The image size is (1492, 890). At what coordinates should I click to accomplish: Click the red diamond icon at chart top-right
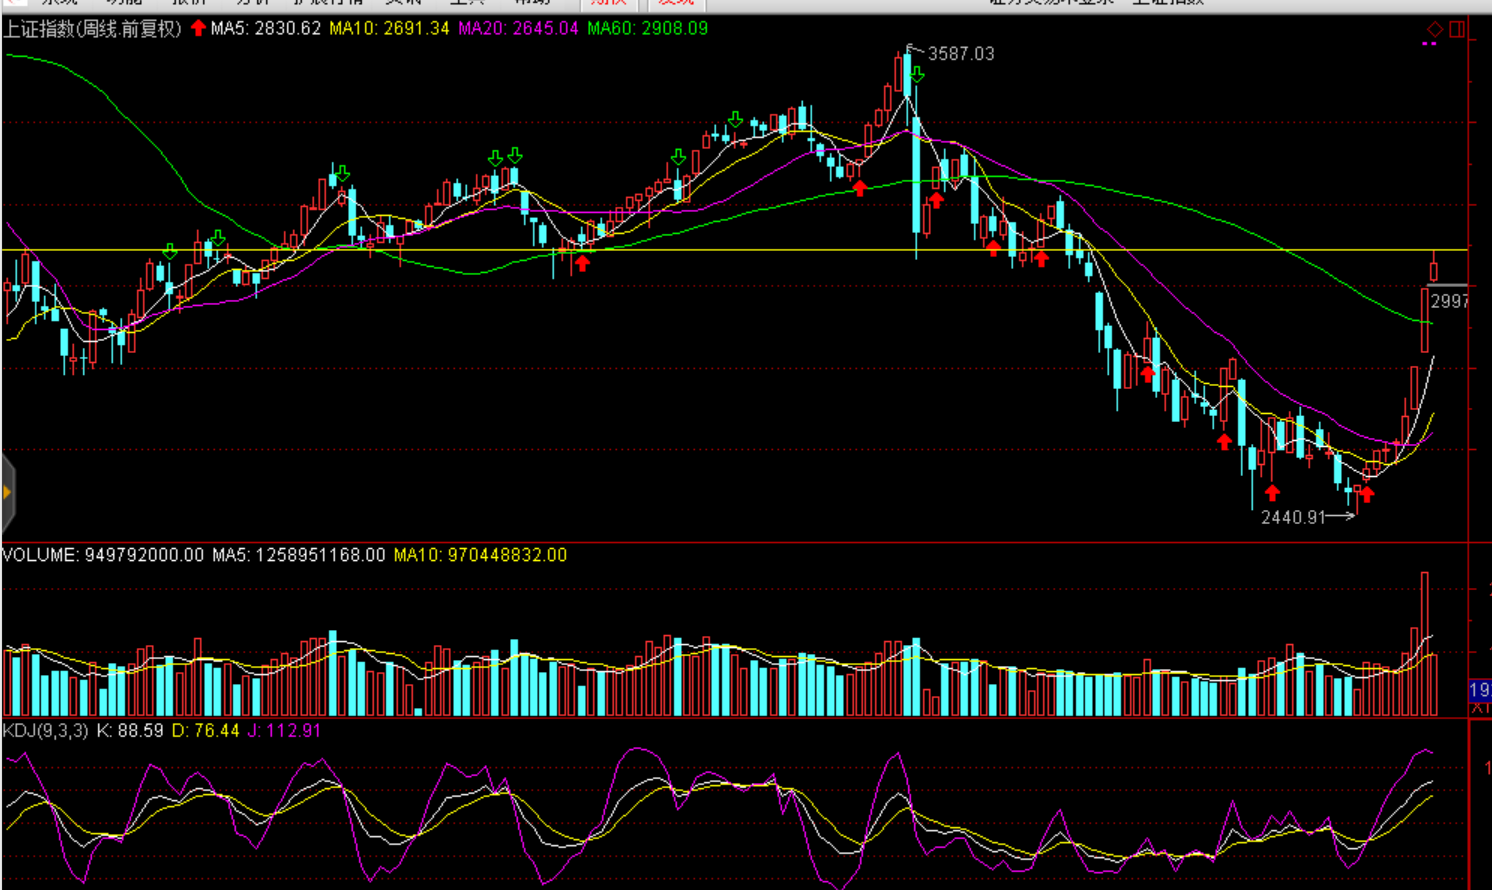tap(1435, 29)
